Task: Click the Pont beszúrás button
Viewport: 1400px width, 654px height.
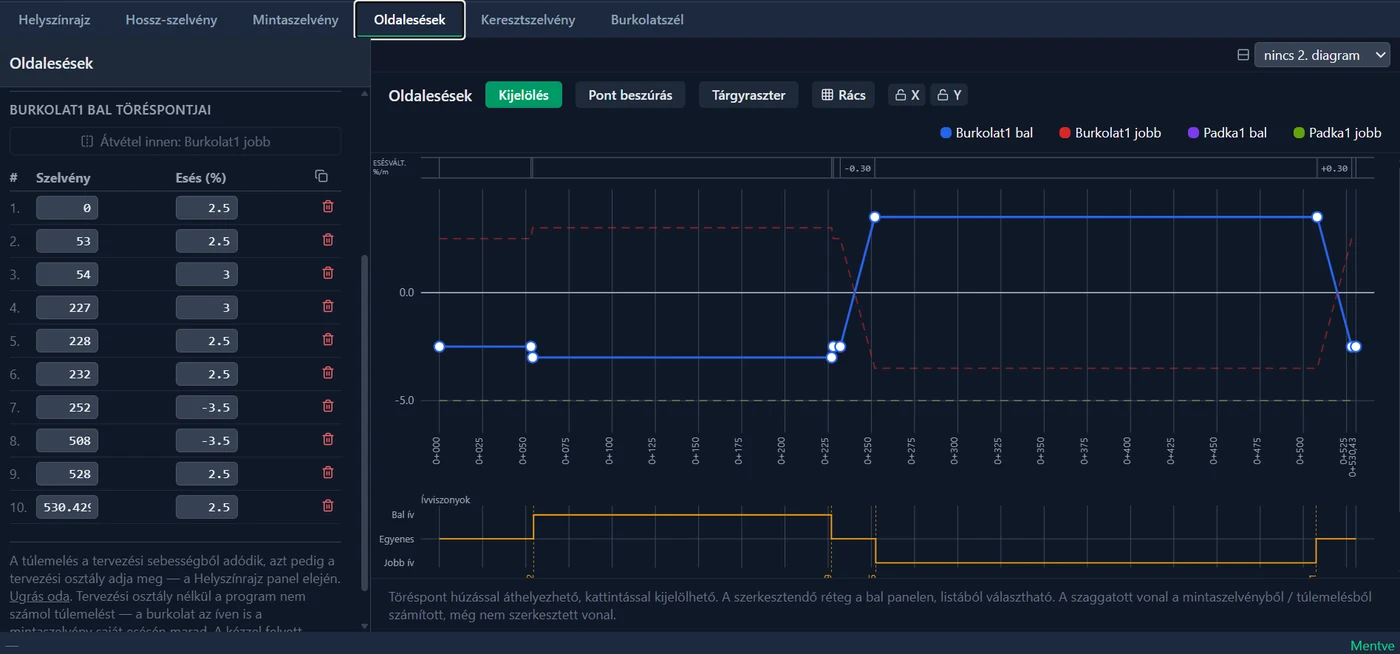Action: click(x=630, y=95)
